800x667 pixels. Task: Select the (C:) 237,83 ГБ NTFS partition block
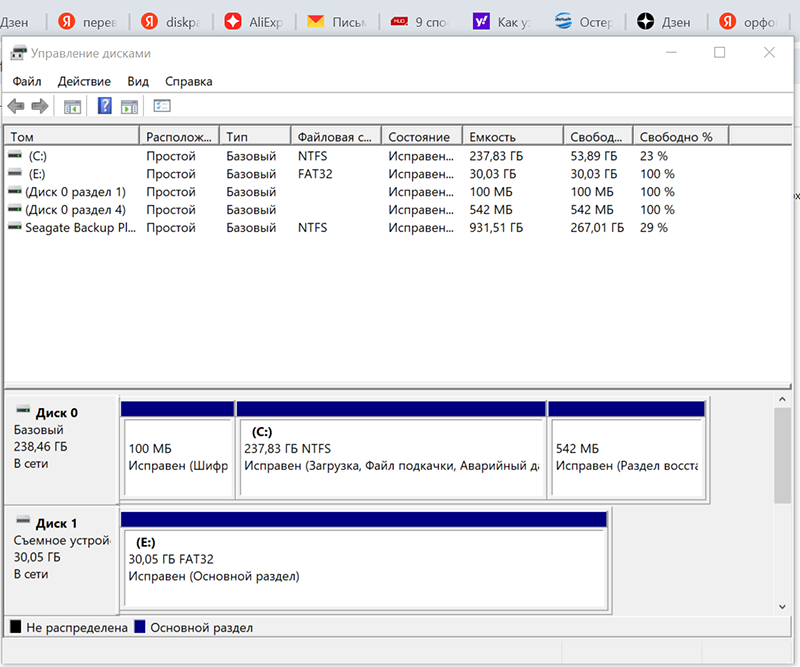click(x=391, y=450)
